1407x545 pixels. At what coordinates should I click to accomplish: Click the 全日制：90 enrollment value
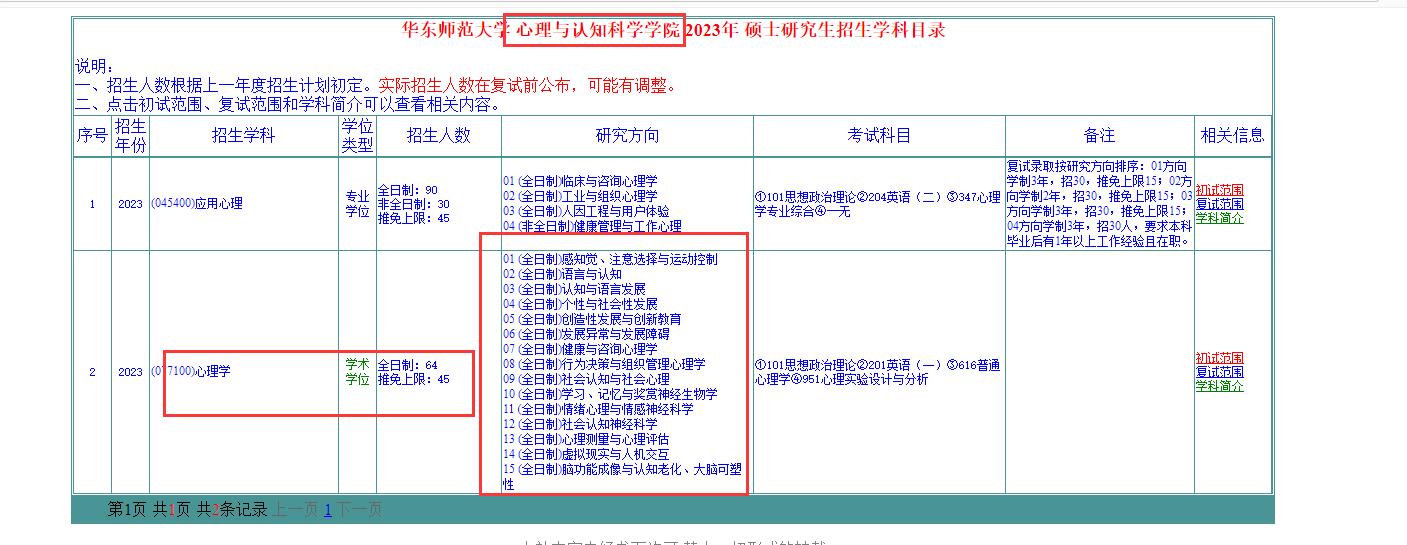tap(407, 190)
